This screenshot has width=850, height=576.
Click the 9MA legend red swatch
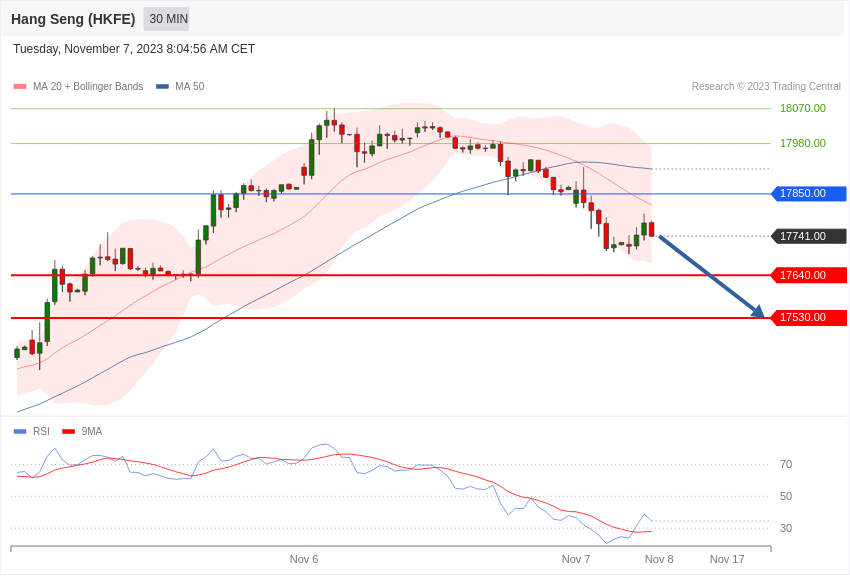tap(68, 432)
